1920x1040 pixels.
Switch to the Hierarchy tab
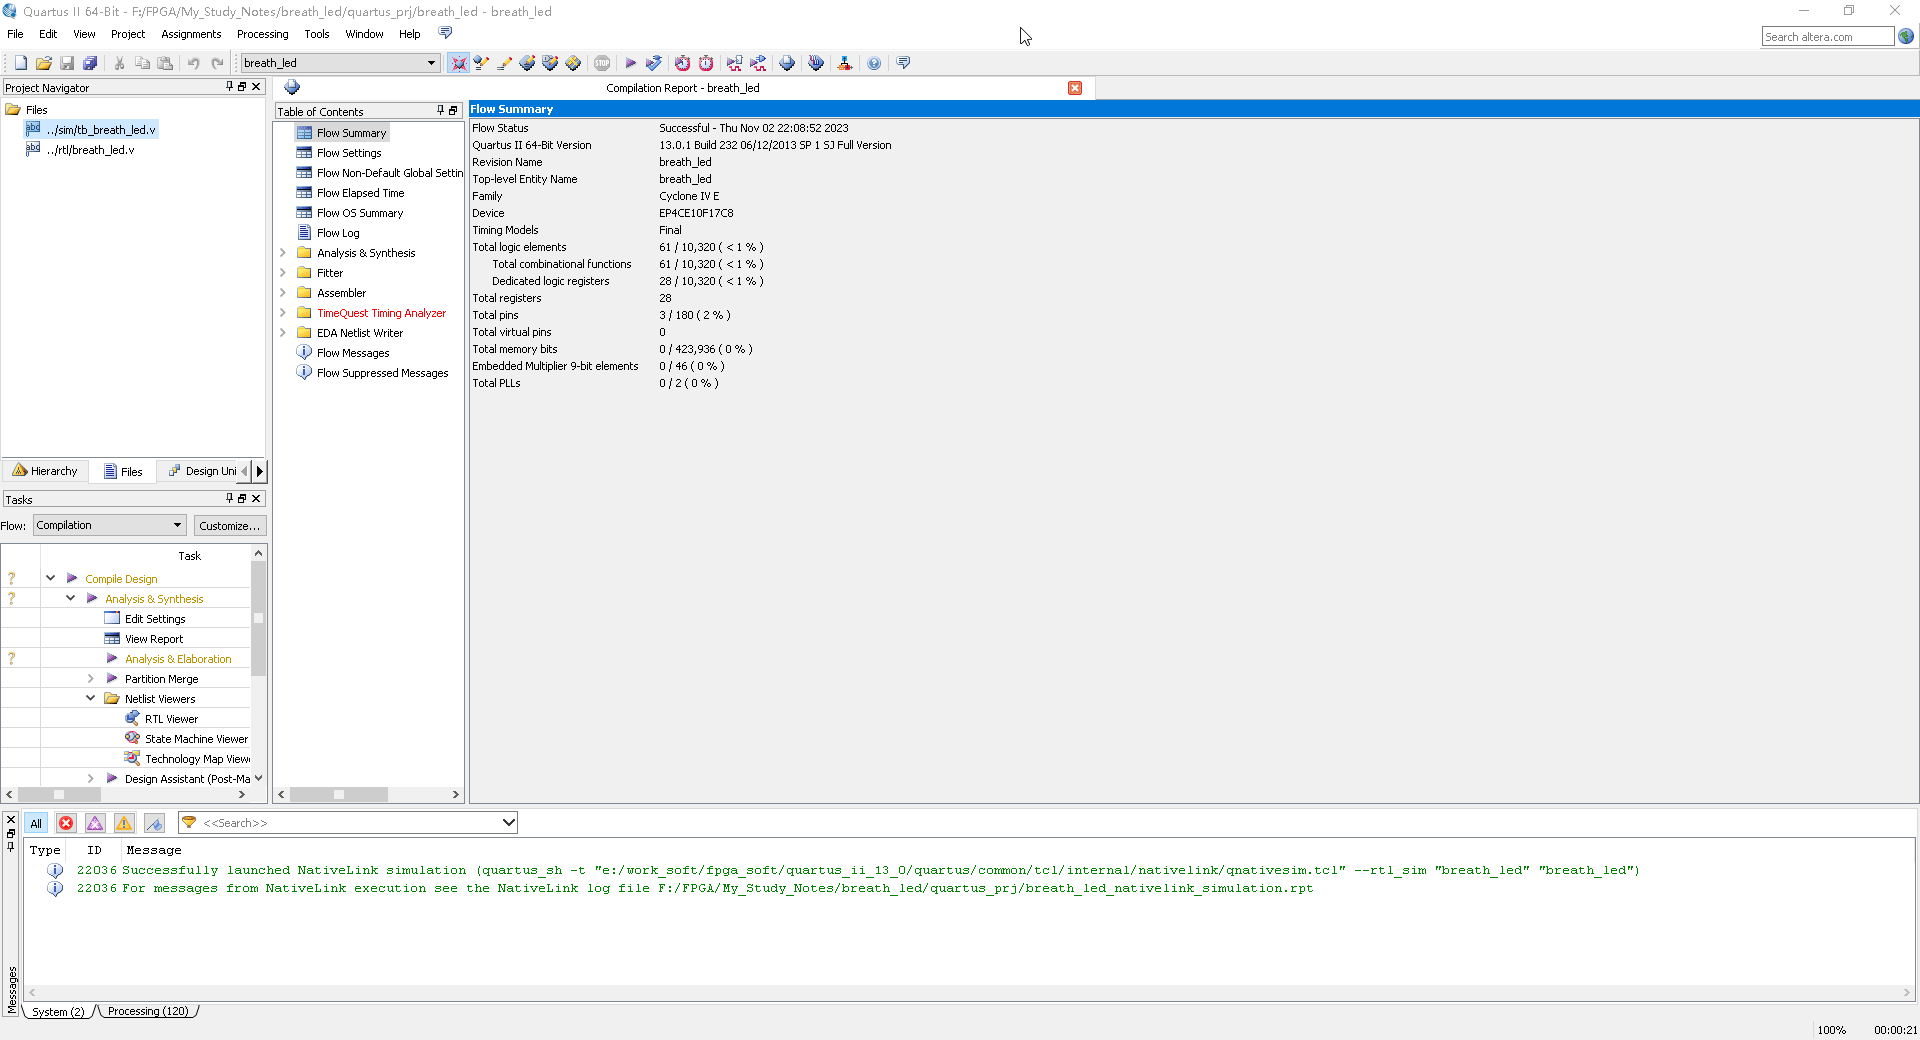click(46, 471)
